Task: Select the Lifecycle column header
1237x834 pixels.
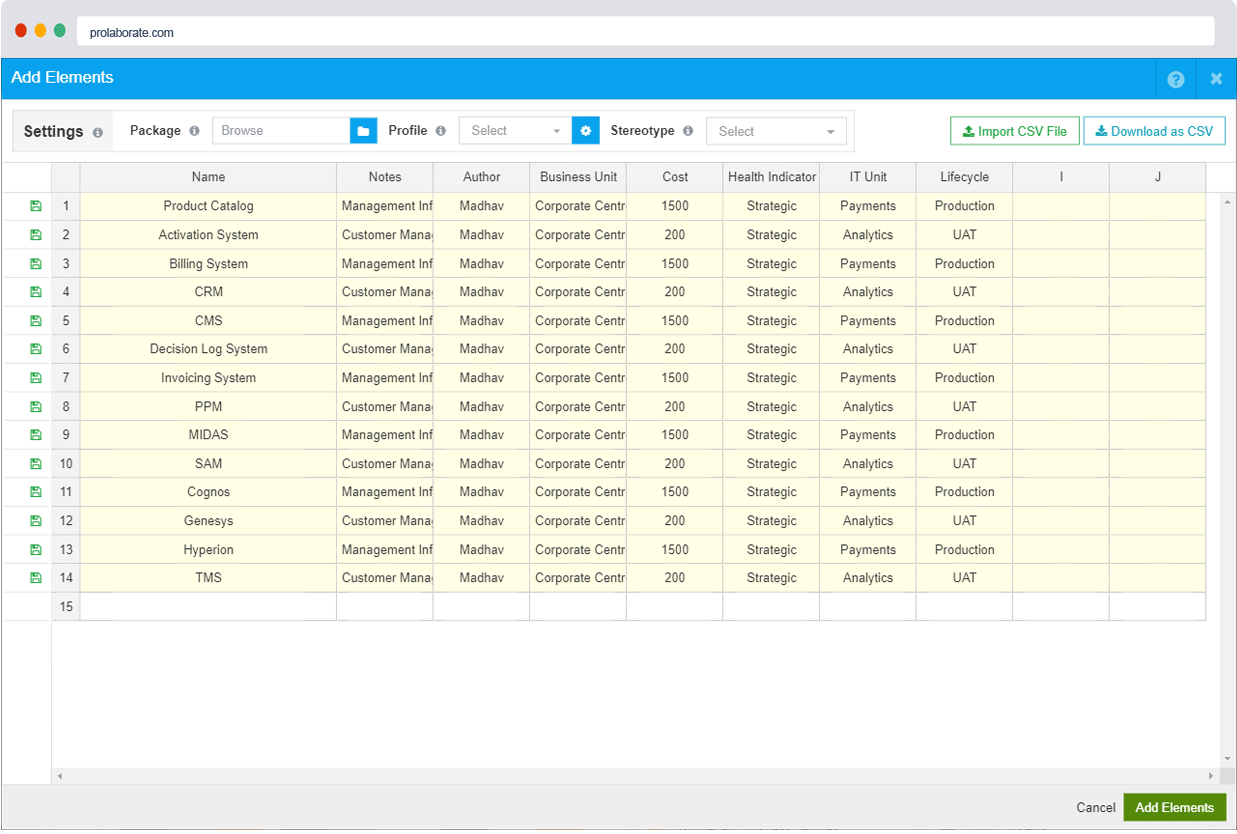Action: point(964,177)
